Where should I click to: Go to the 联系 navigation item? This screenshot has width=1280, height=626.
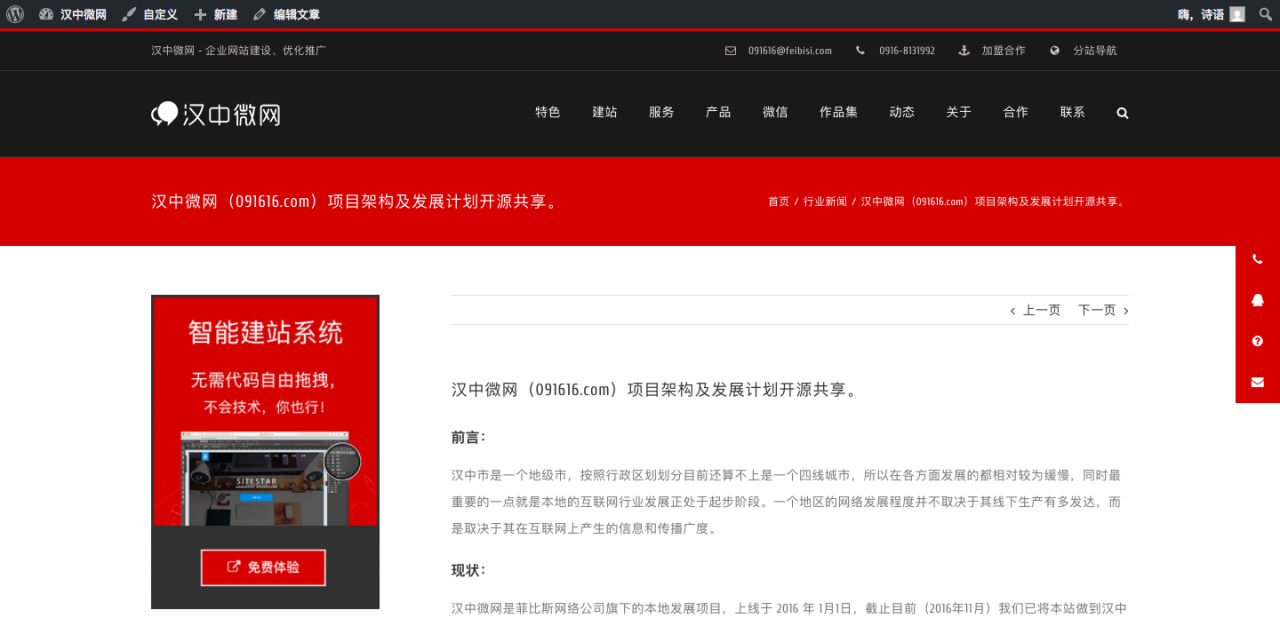(1073, 112)
